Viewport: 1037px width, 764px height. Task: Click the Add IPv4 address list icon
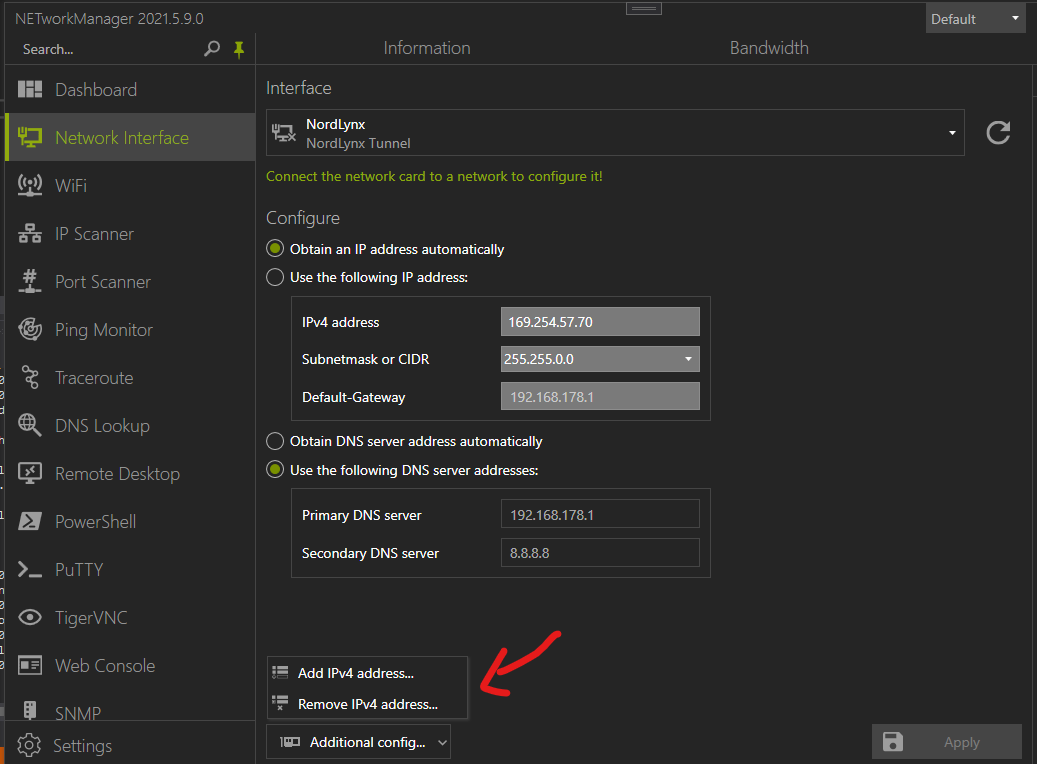pos(280,673)
